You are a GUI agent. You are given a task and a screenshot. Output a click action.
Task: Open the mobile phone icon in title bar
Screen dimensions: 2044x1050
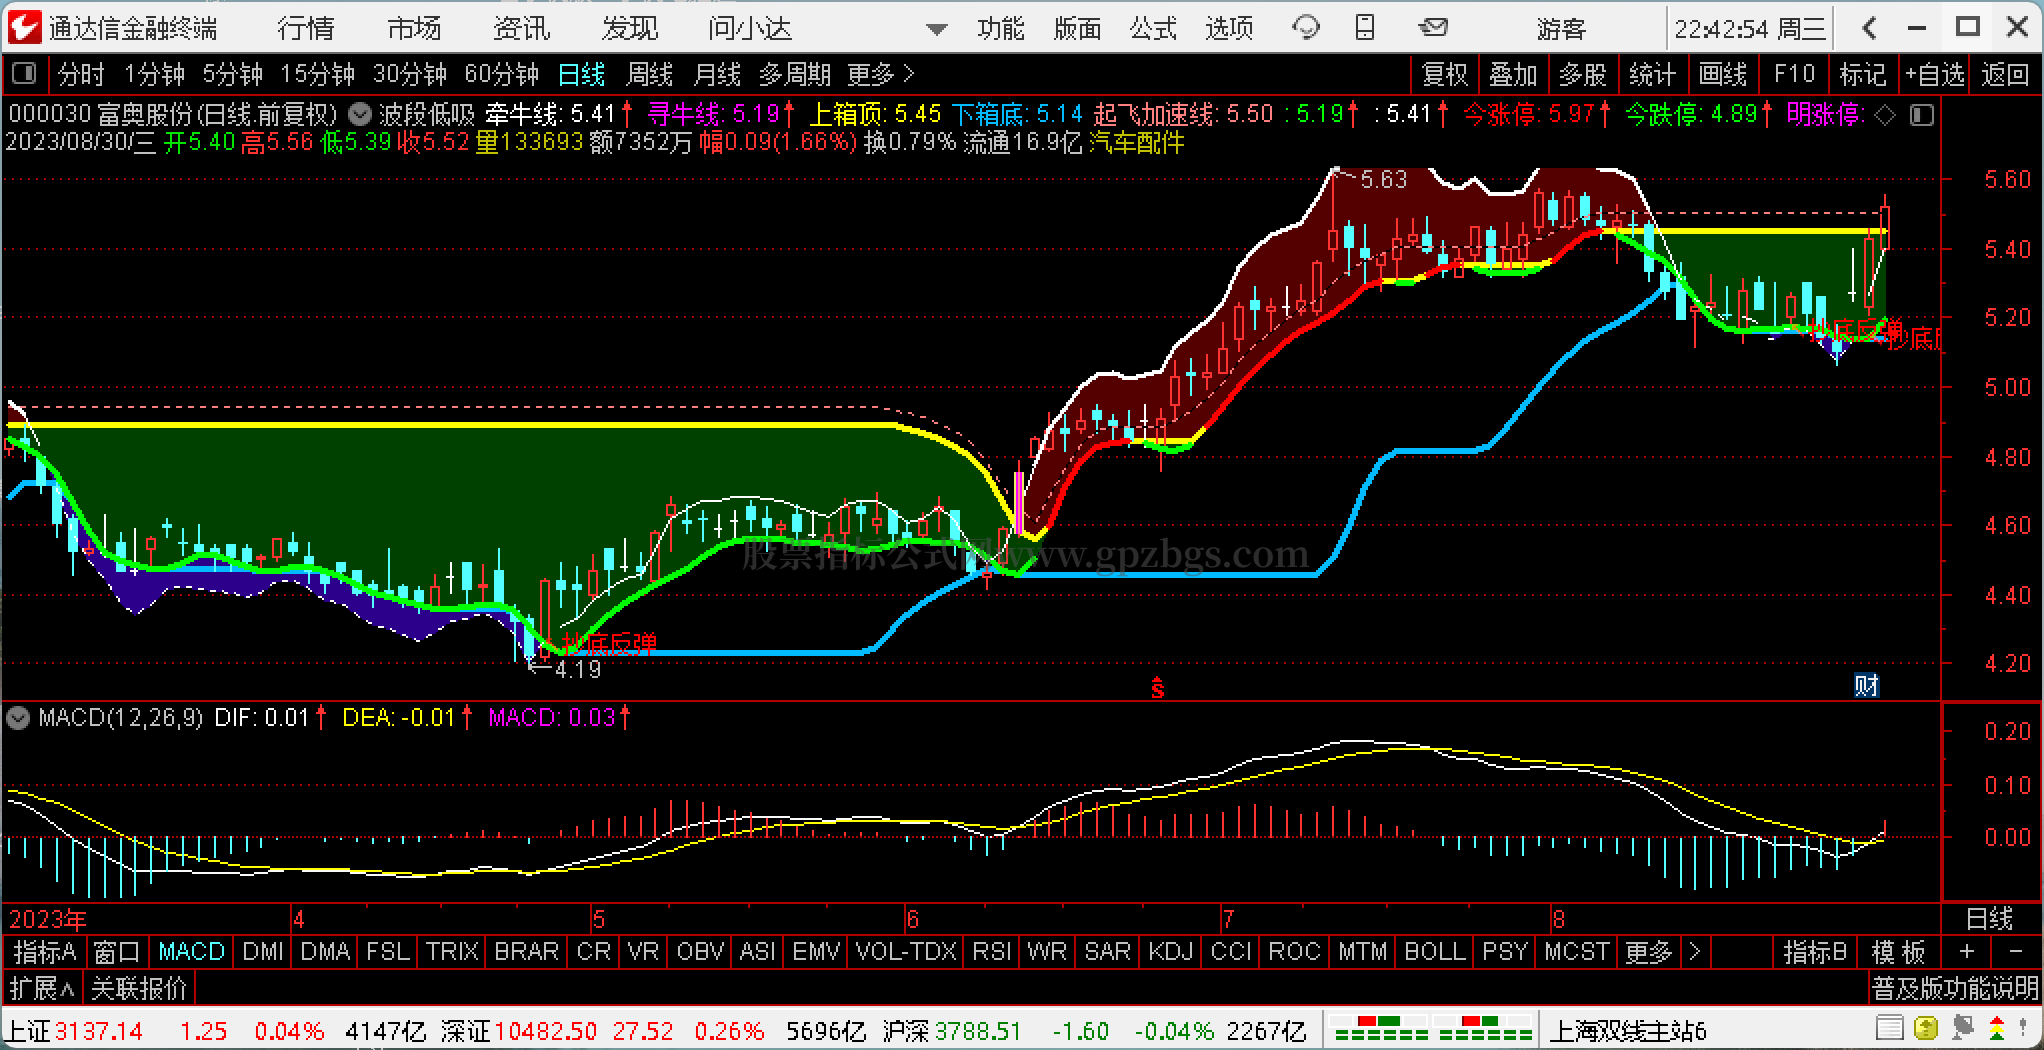[1365, 28]
